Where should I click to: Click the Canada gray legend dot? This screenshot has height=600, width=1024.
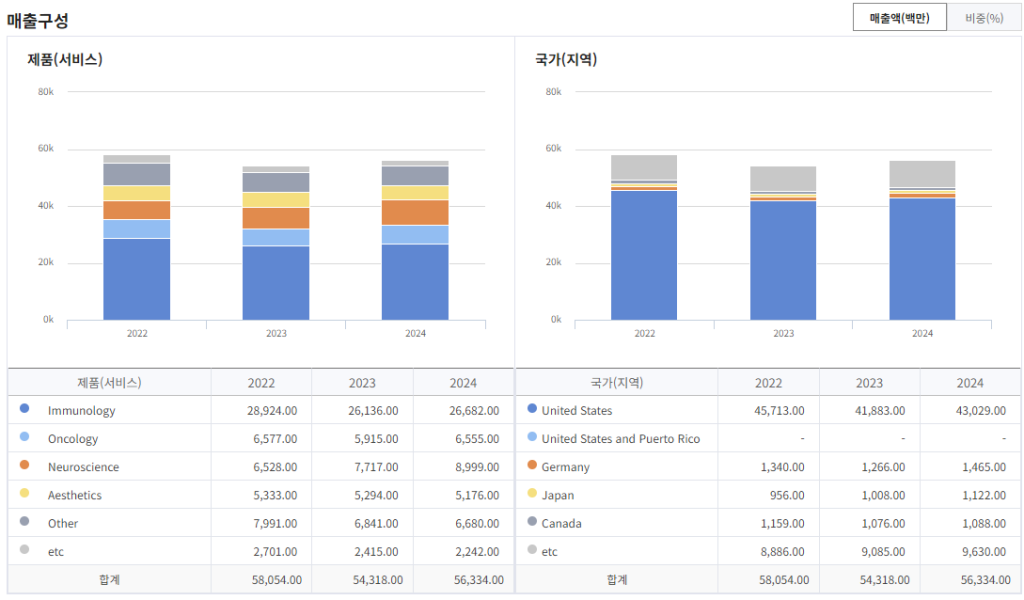tap(532, 521)
